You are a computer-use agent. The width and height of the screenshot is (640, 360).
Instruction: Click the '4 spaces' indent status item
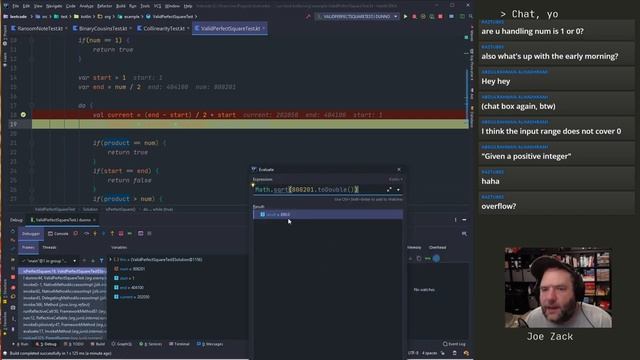[x=429, y=353]
